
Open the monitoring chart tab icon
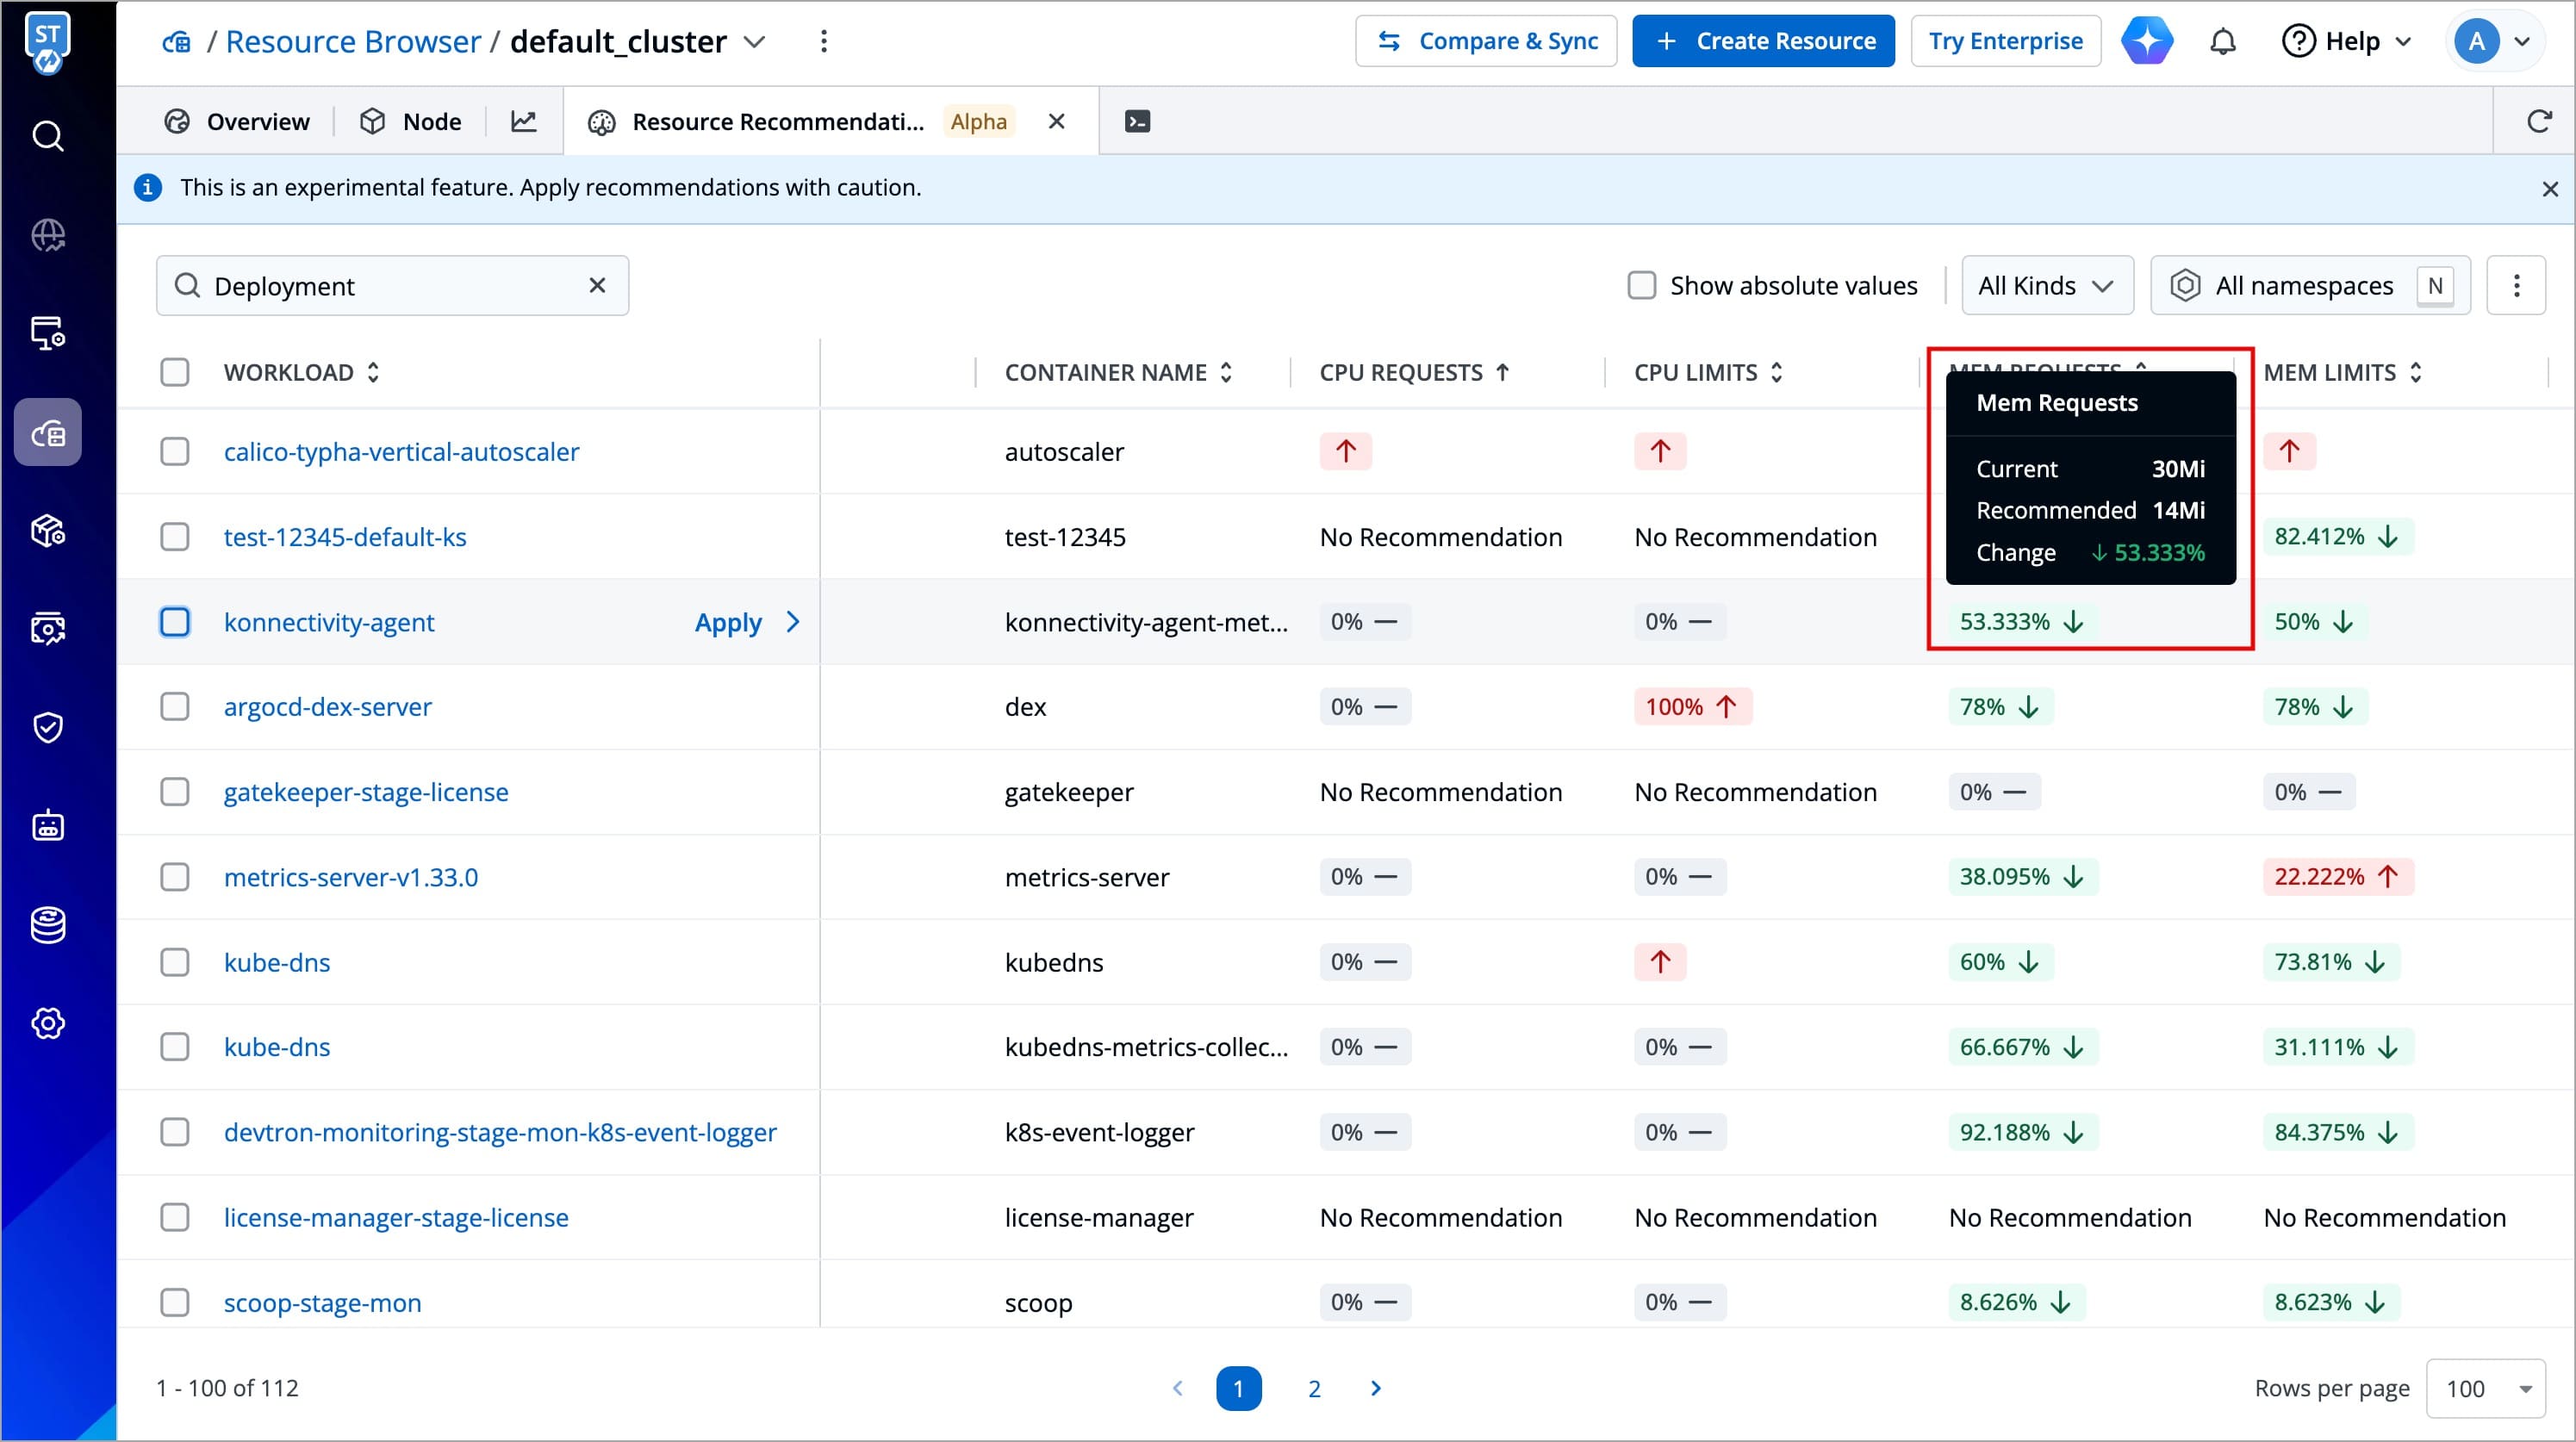click(524, 121)
